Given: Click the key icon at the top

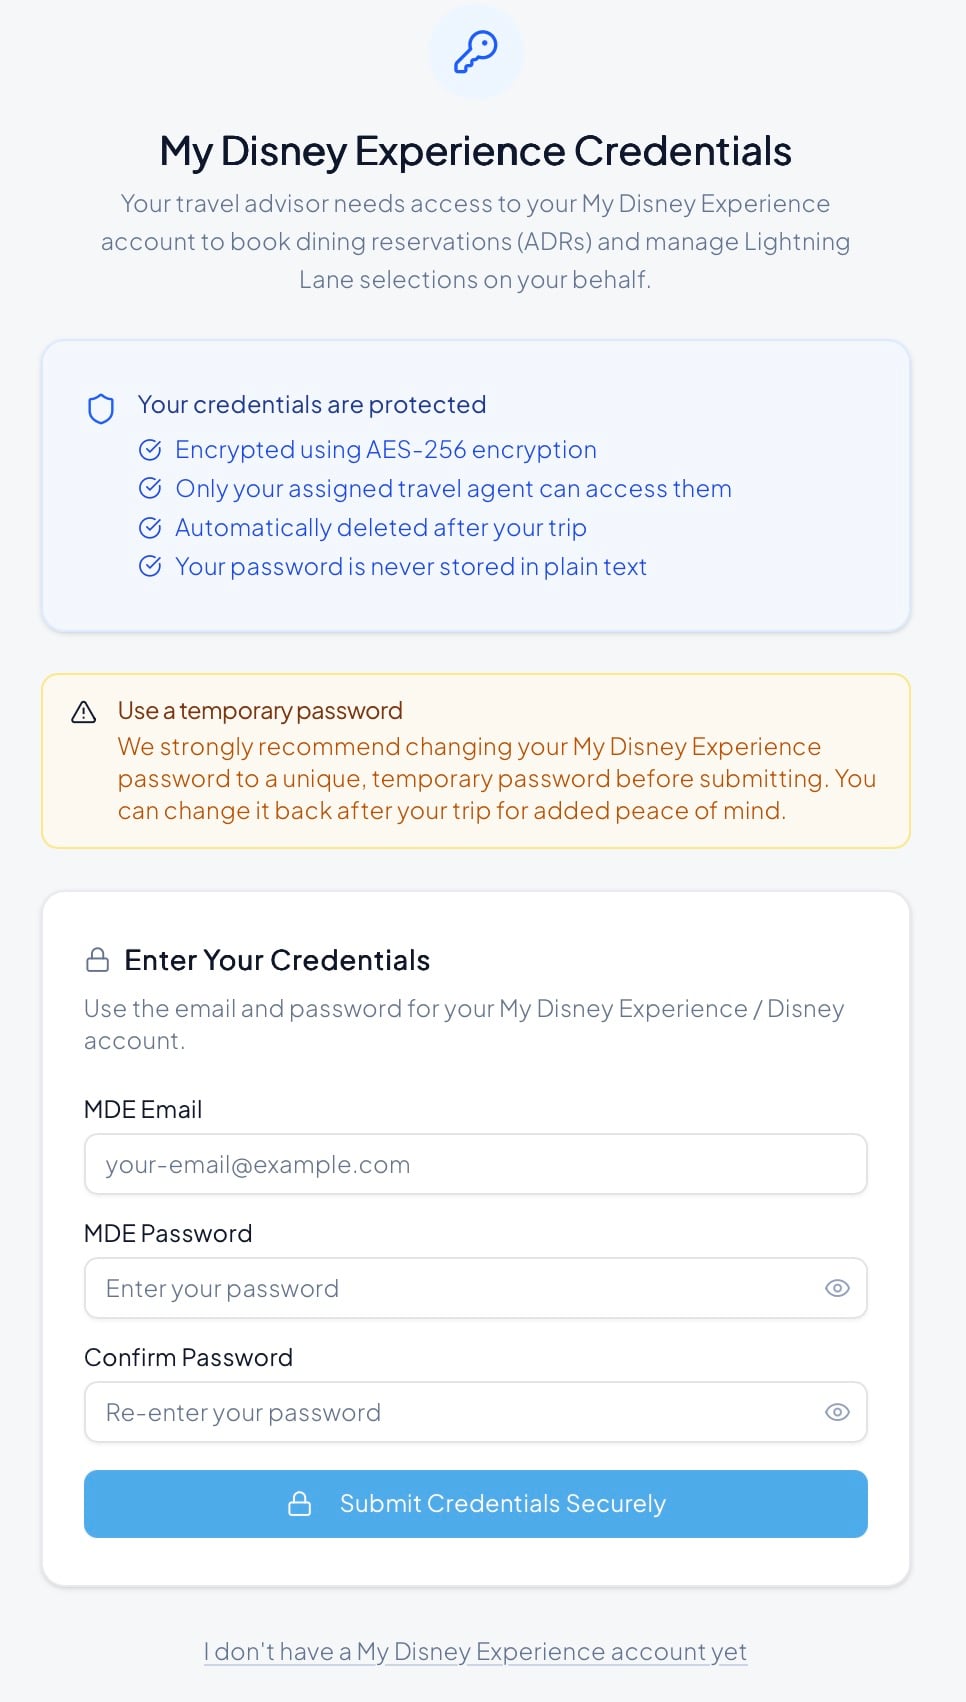Looking at the screenshot, I should [x=476, y=50].
